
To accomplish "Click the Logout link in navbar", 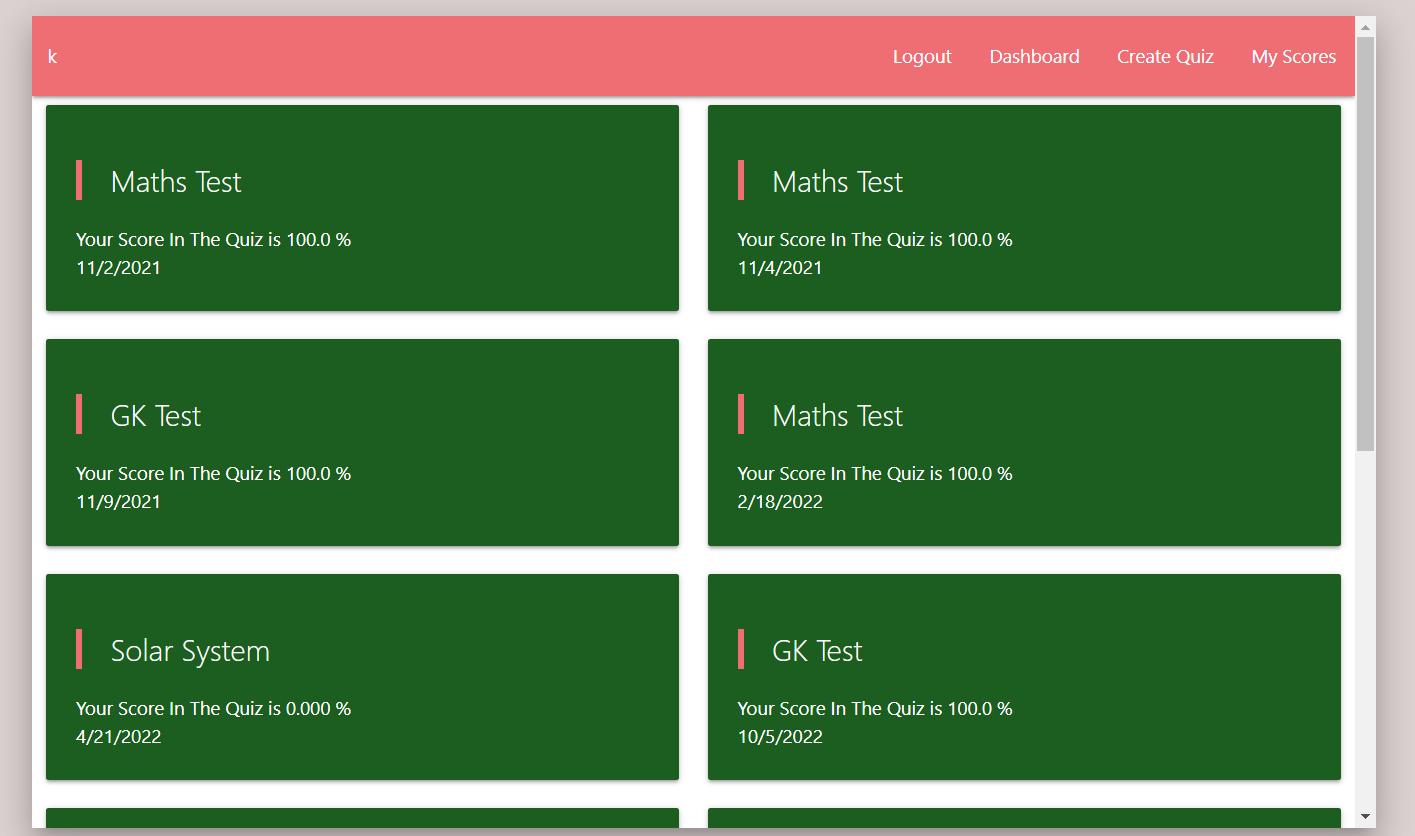I will [x=922, y=57].
